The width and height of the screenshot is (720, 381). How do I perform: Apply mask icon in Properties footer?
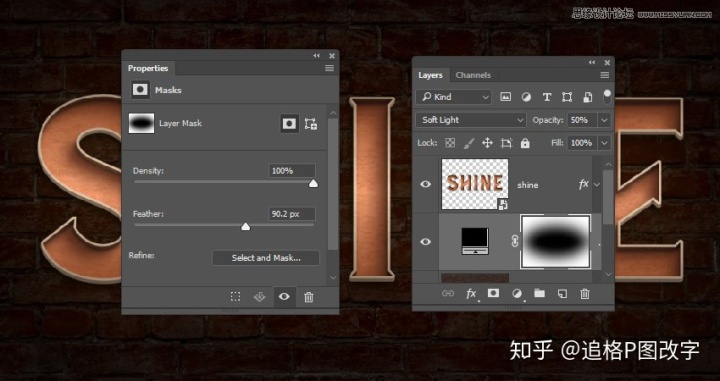point(259,297)
